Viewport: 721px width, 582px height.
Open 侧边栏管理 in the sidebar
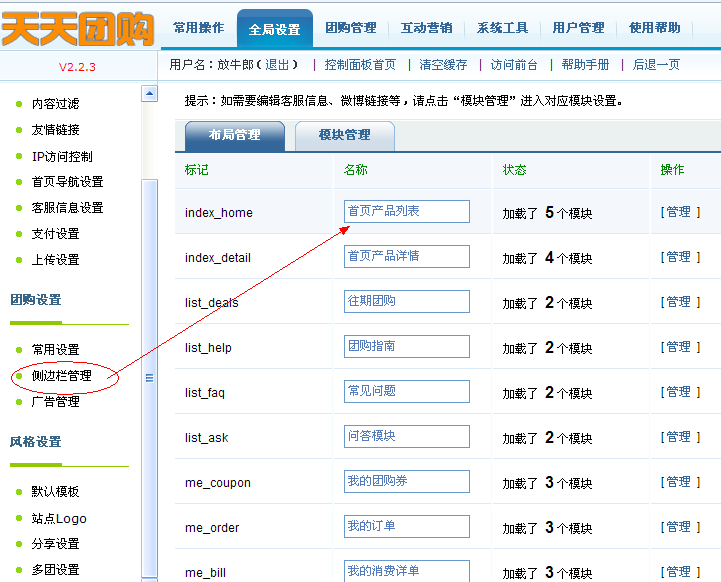(61, 376)
